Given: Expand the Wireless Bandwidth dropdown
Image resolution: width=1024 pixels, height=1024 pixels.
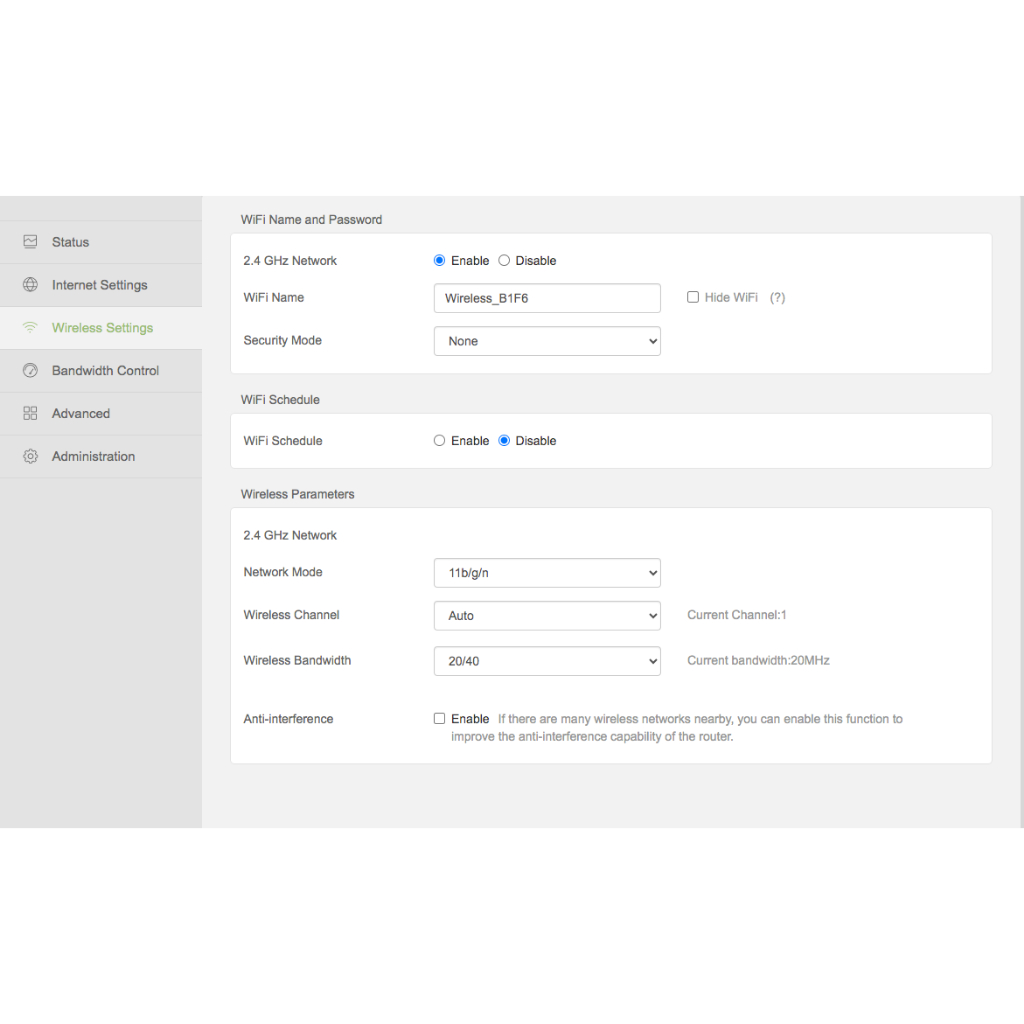Looking at the screenshot, I should click(x=547, y=661).
